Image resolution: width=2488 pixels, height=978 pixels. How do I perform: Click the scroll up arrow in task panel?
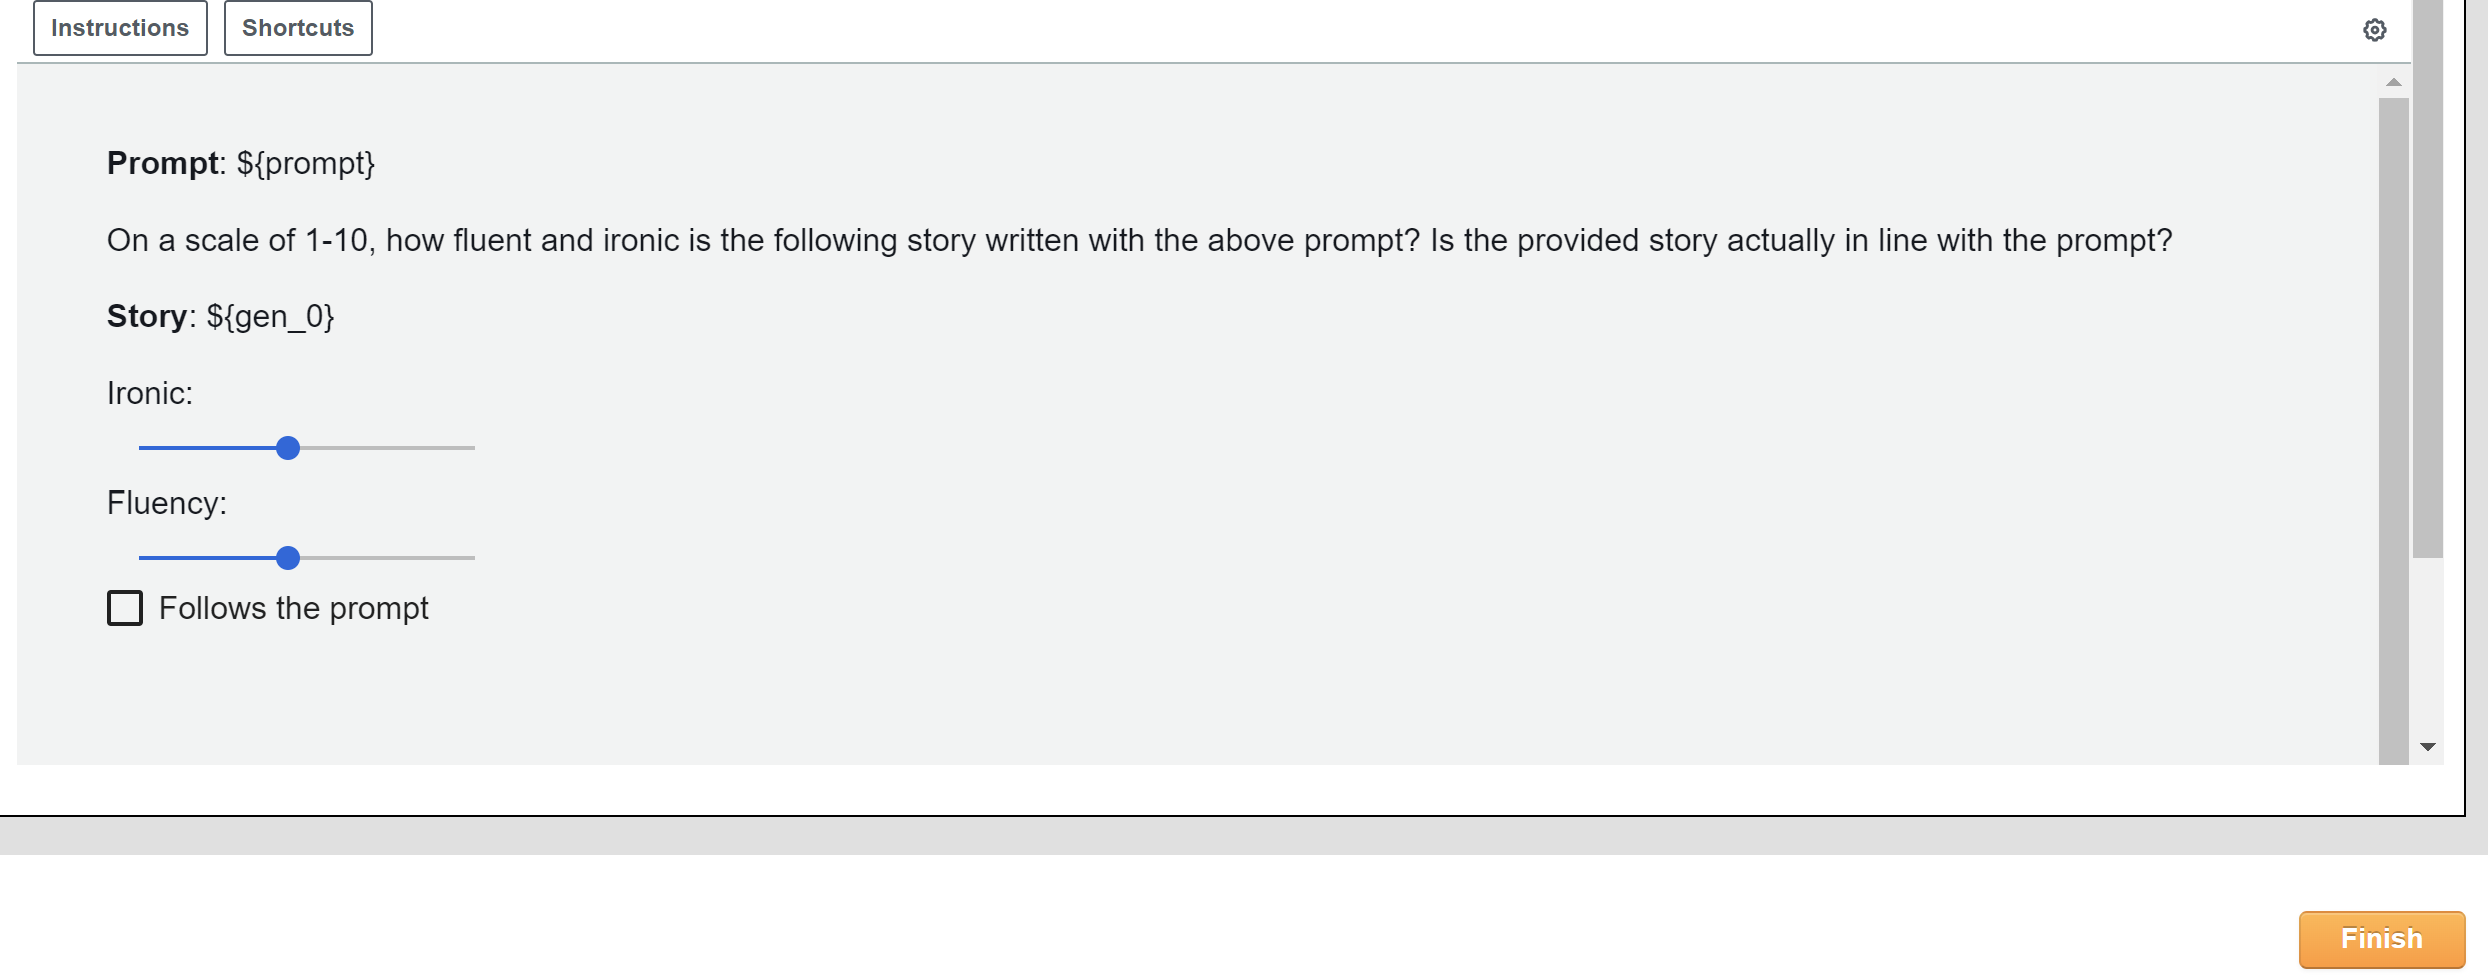pyautogui.click(x=2393, y=83)
